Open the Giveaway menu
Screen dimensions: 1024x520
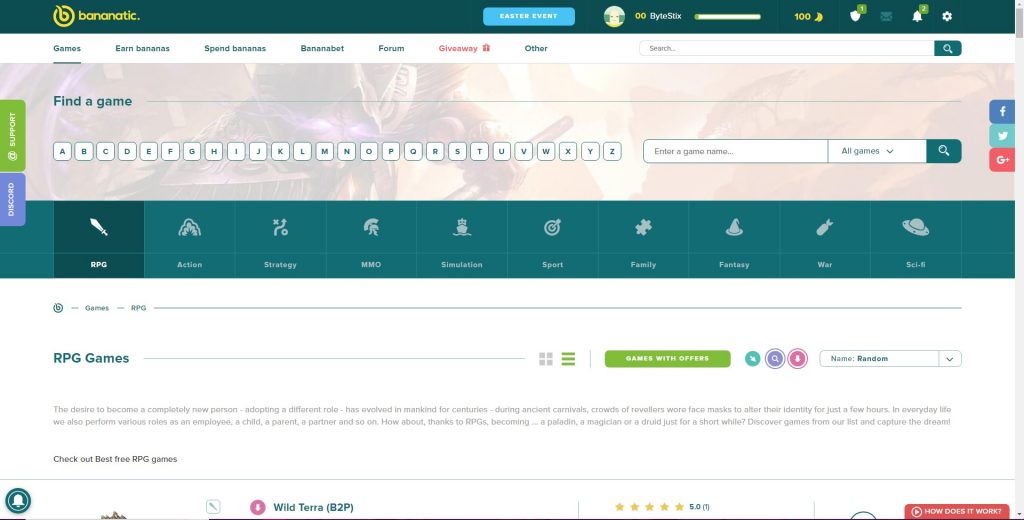click(x=464, y=48)
